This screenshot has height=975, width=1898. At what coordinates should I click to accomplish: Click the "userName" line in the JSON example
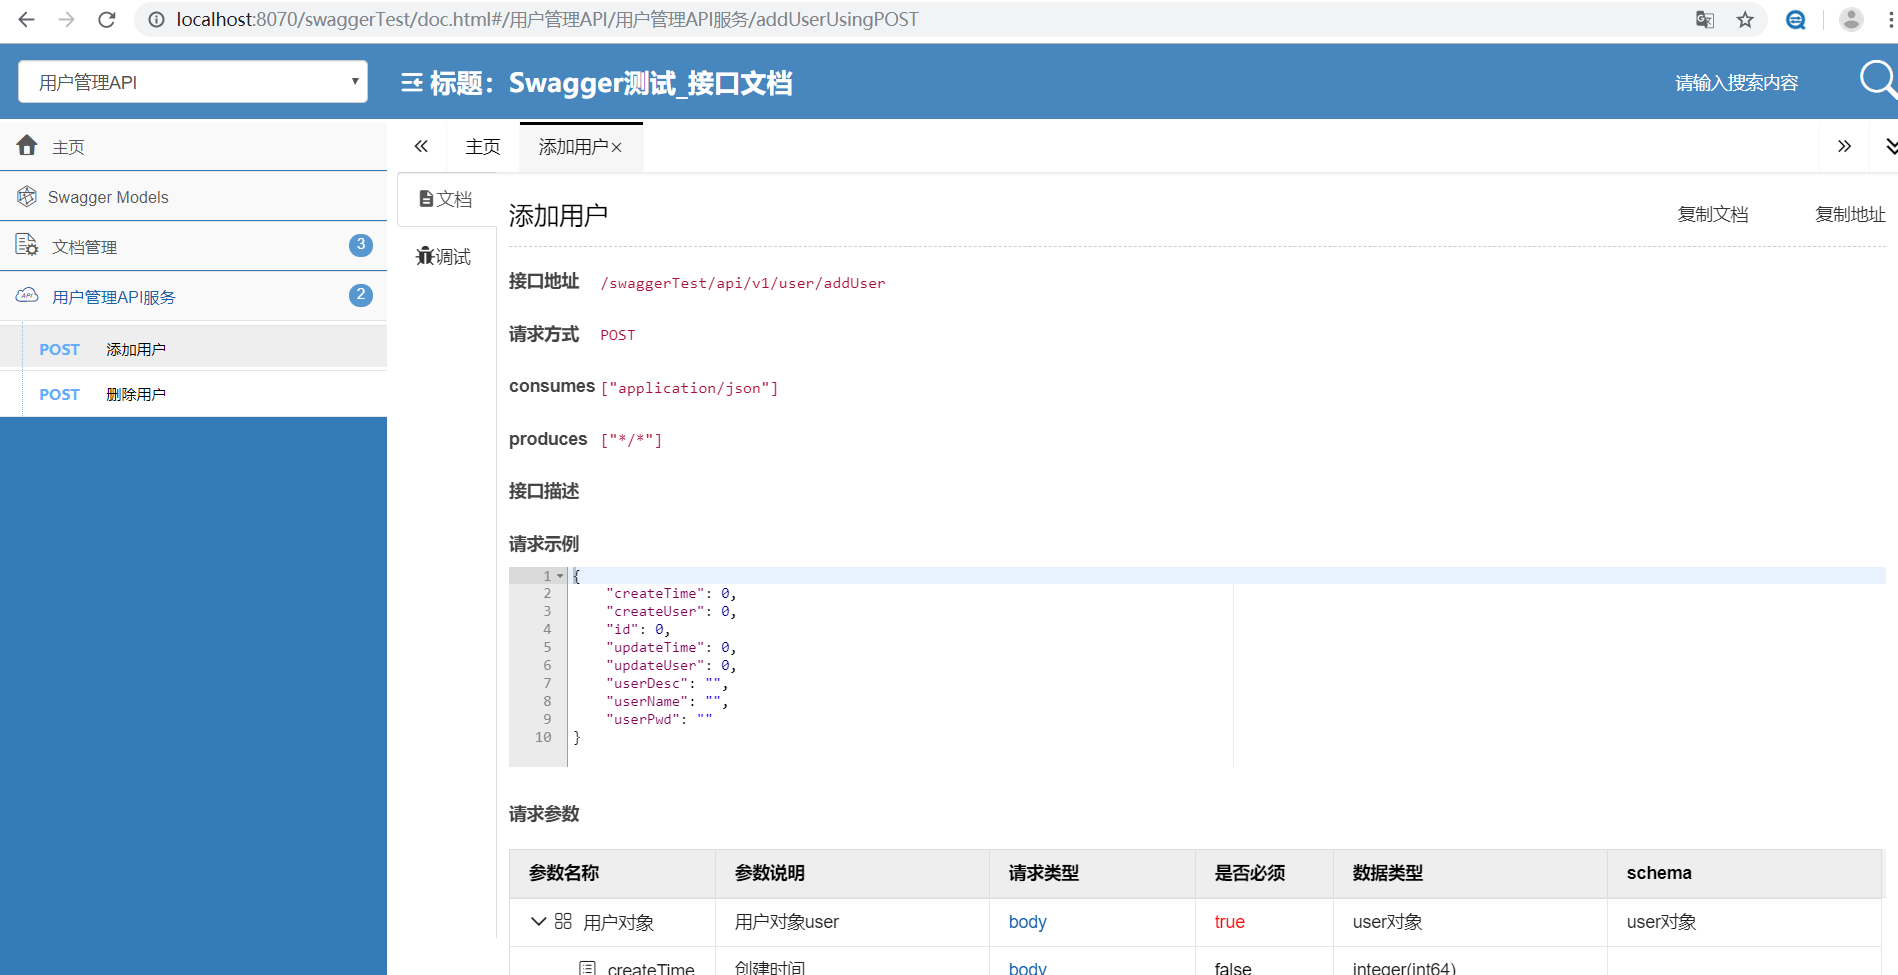[667, 702]
